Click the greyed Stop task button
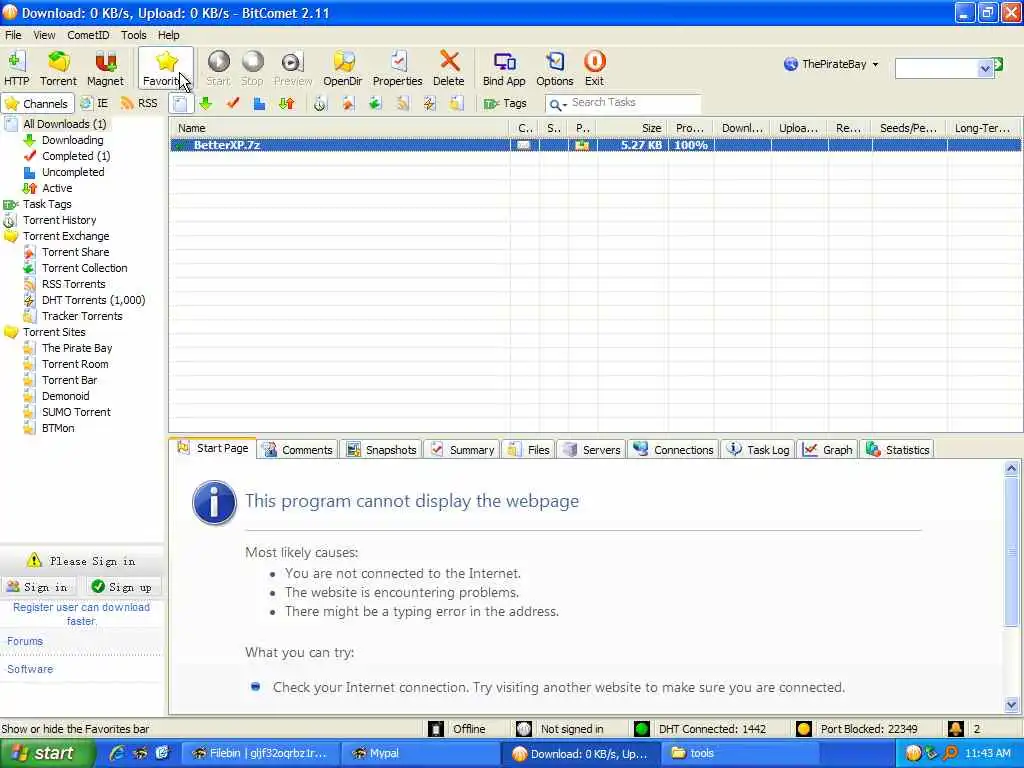 pos(252,68)
